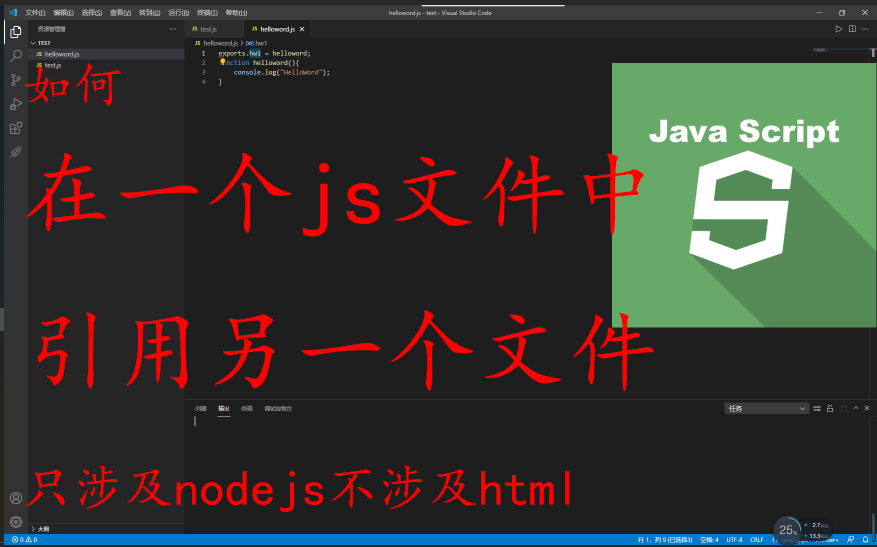Click the VS Code logo in title bar
The width and height of the screenshot is (877, 547).
tap(13, 12)
